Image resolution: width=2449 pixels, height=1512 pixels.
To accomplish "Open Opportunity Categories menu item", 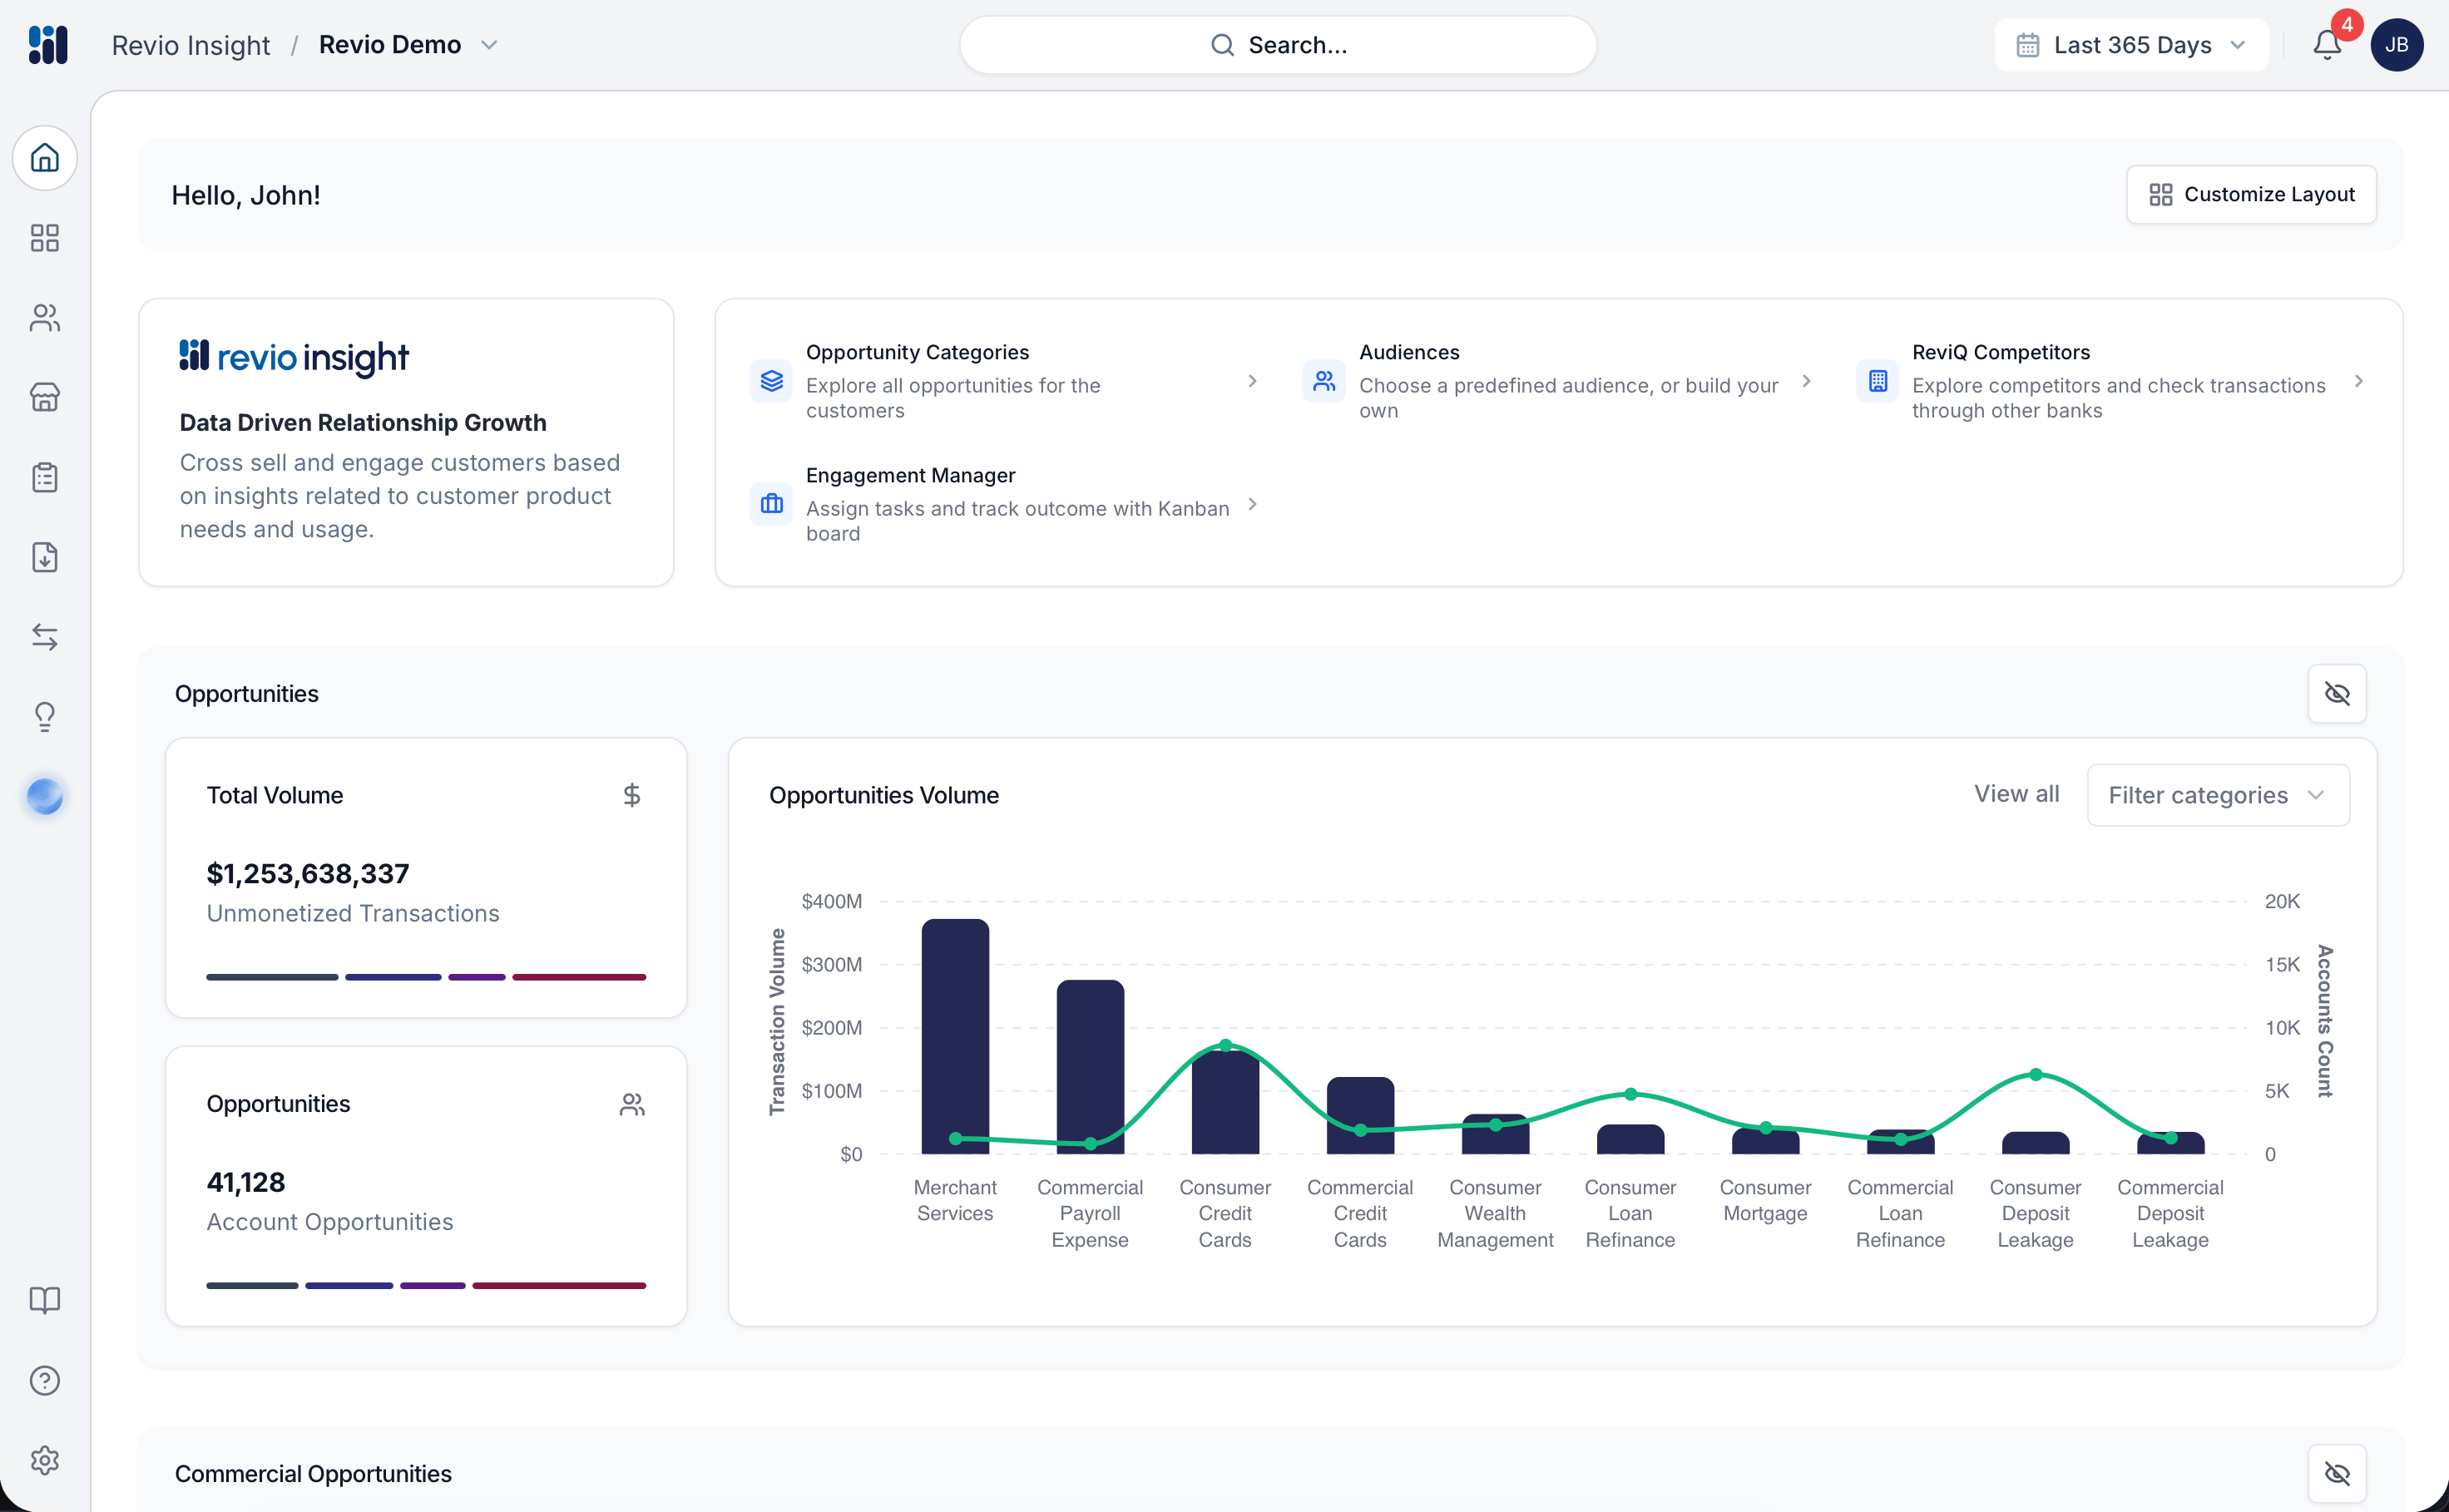I will [x=1004, y=381].
